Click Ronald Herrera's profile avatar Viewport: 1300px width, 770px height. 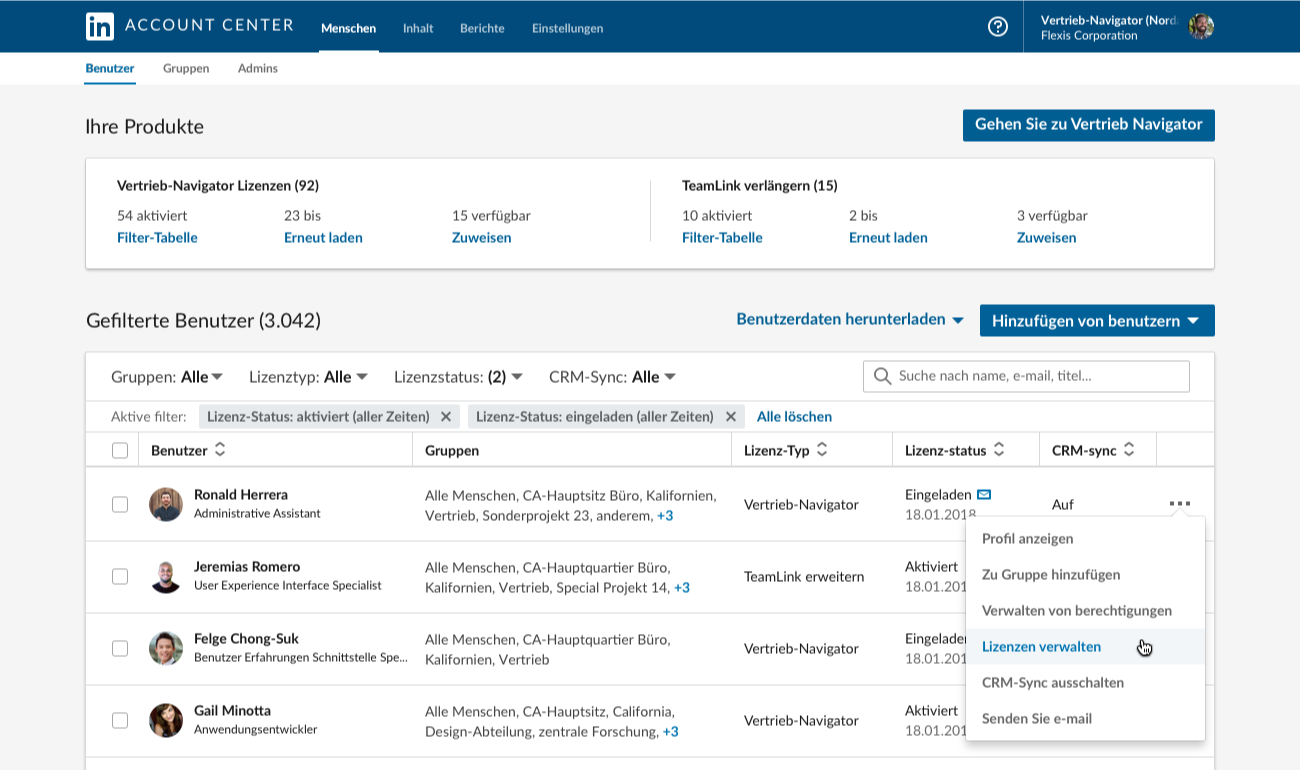(166, 504)
